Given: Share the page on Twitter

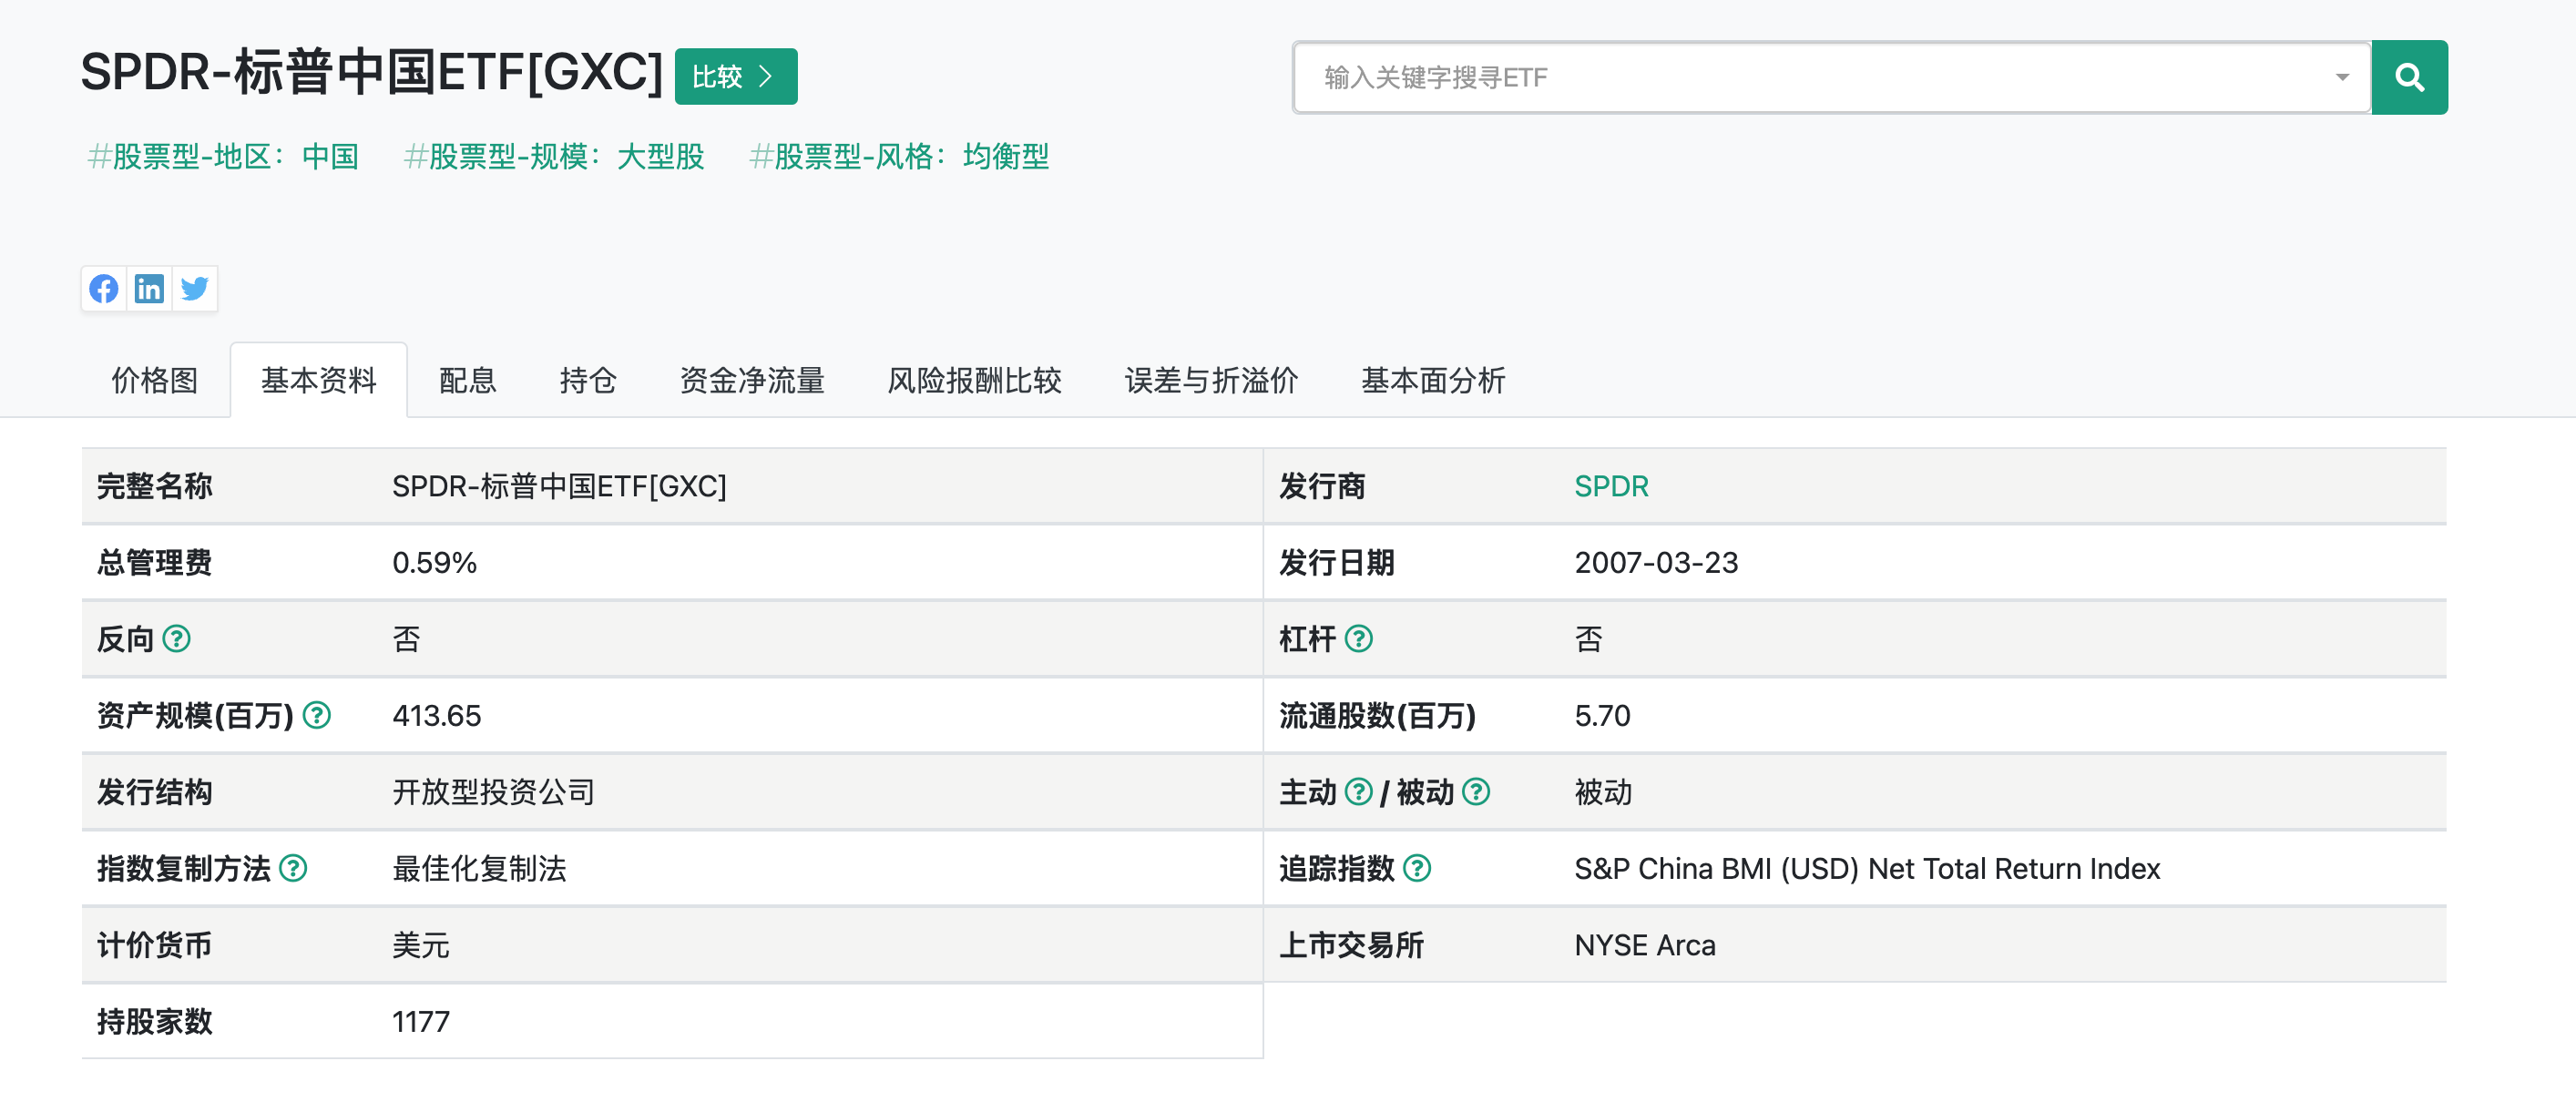Looking at the screenshot, I should (x=195, y=289).
